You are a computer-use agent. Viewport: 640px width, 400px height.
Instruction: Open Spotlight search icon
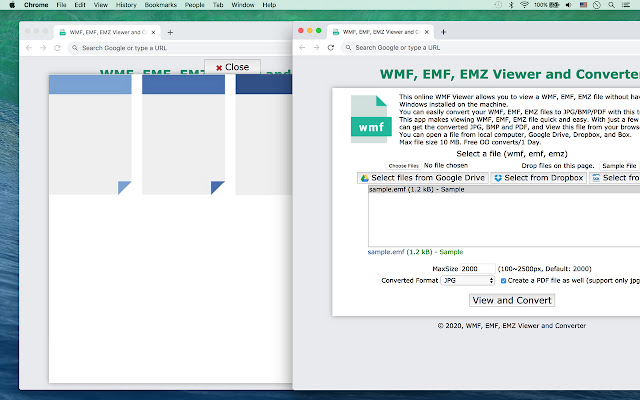[611, 5]
